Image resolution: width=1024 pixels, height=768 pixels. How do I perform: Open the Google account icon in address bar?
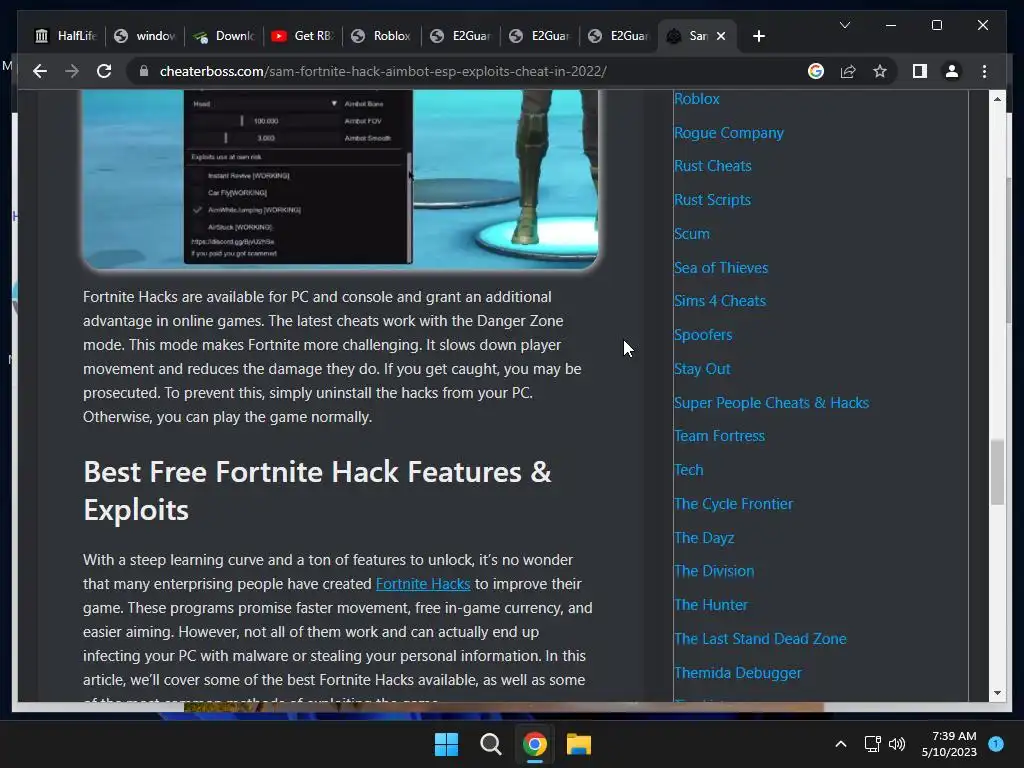816,71
